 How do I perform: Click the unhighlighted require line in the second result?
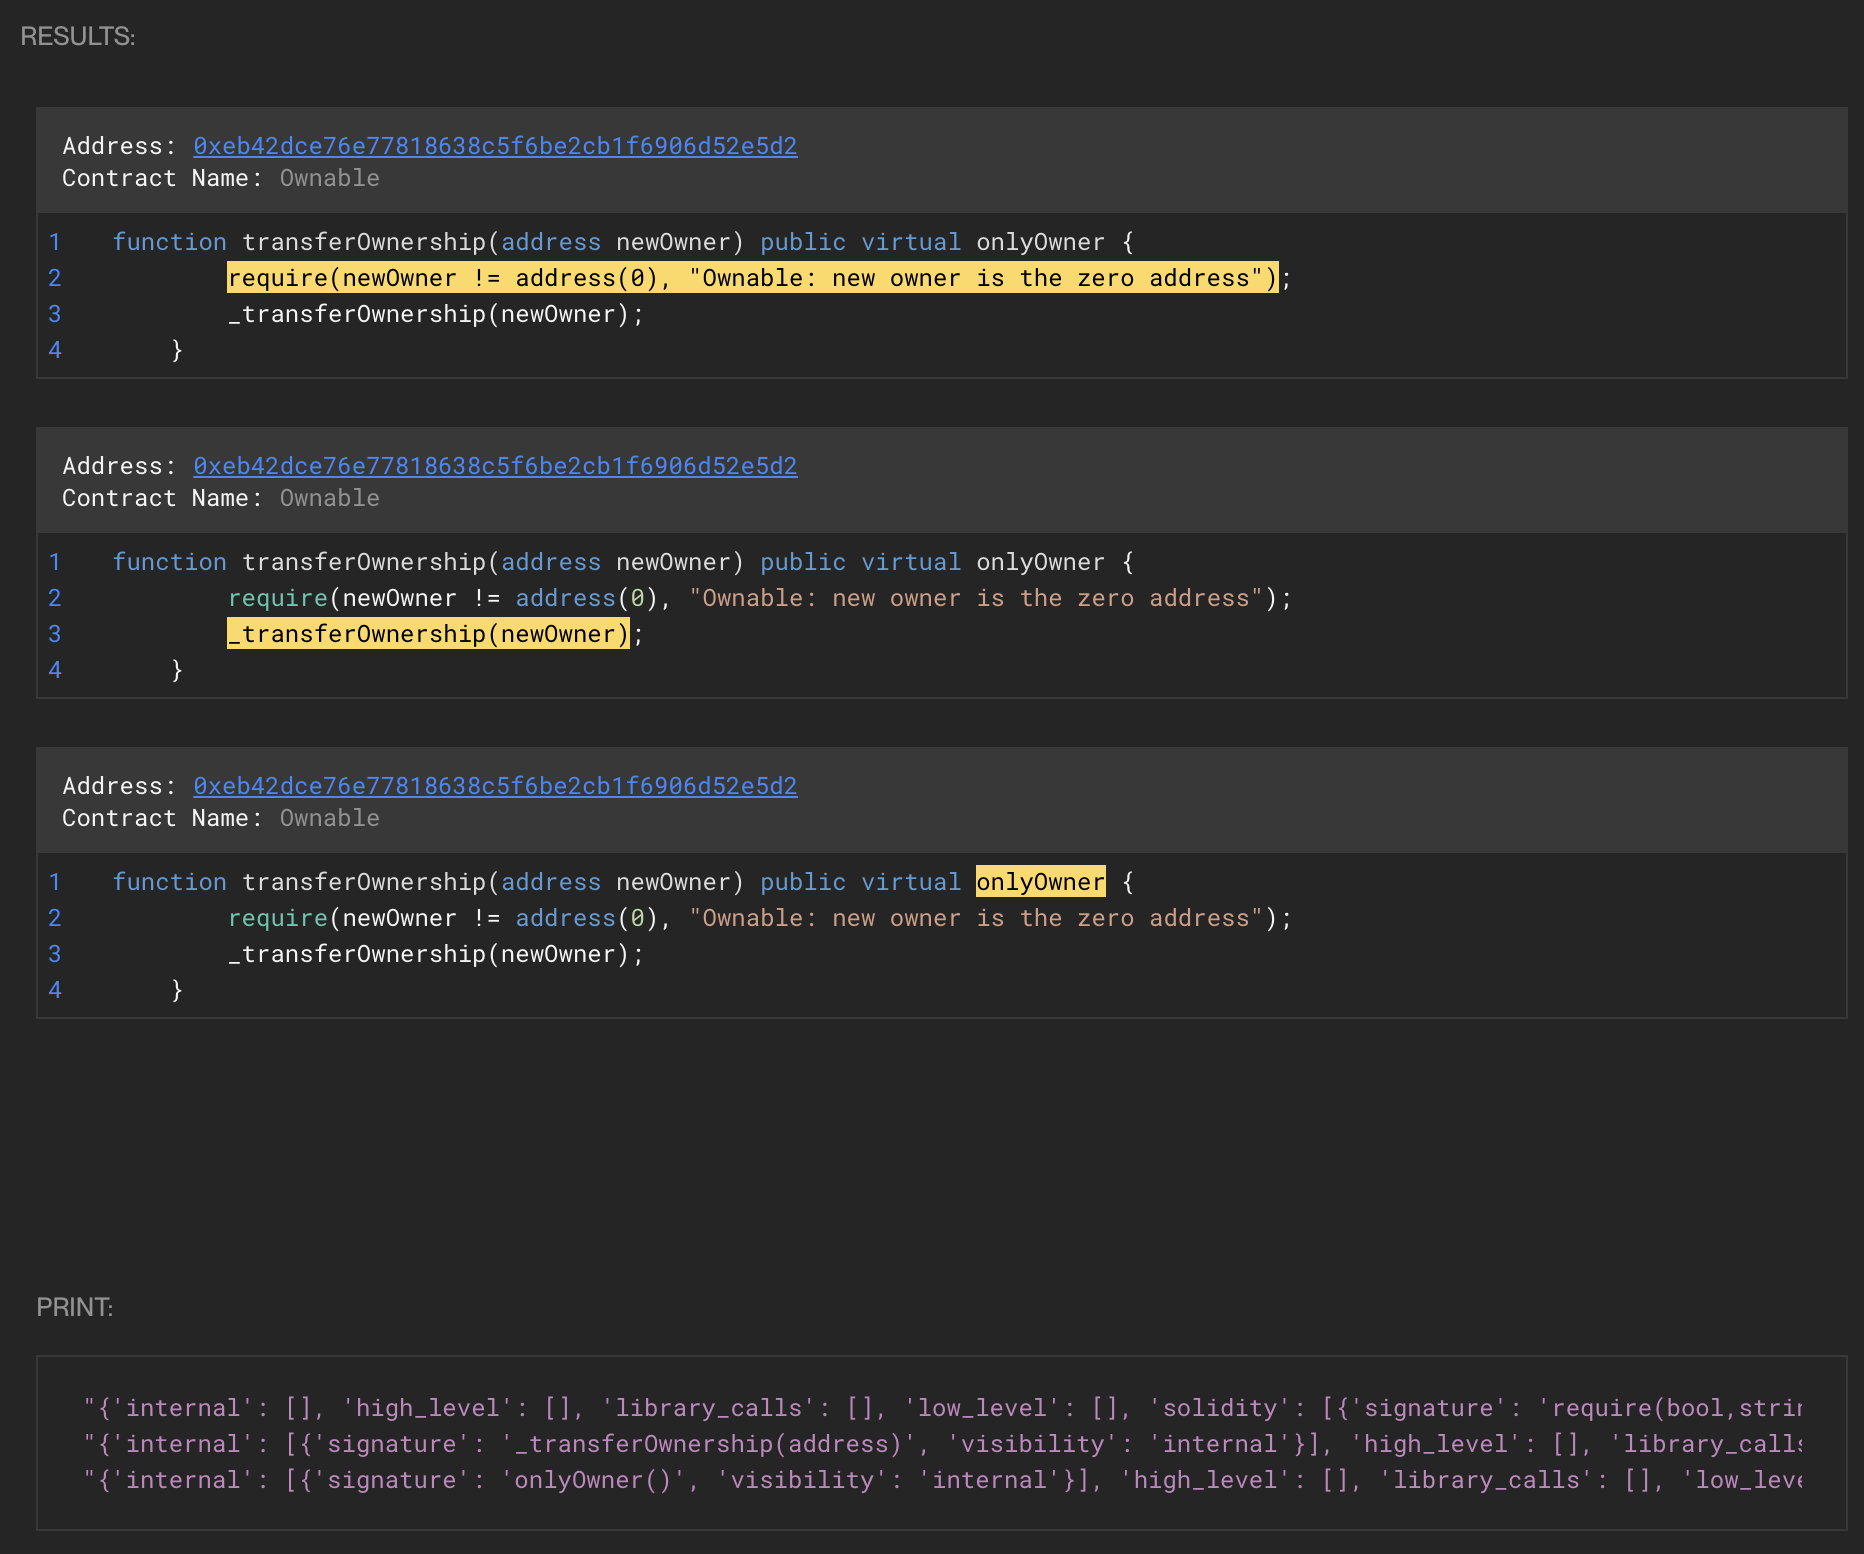coord(760,598)
